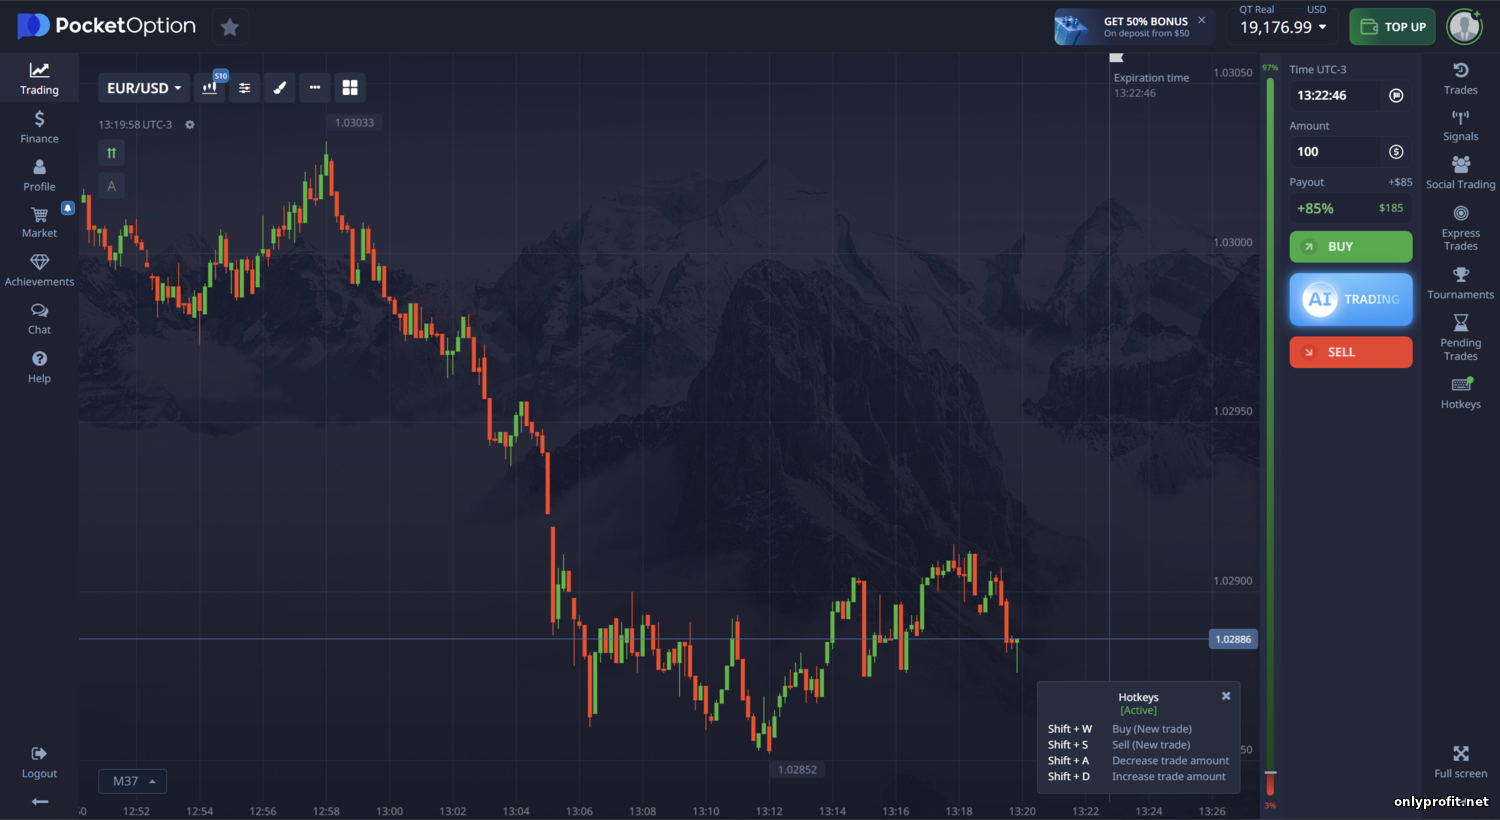Viewport: 1500px width, 820px height.
Task: Toggle the 'A' auto-scale chart button
Action: 111,186
